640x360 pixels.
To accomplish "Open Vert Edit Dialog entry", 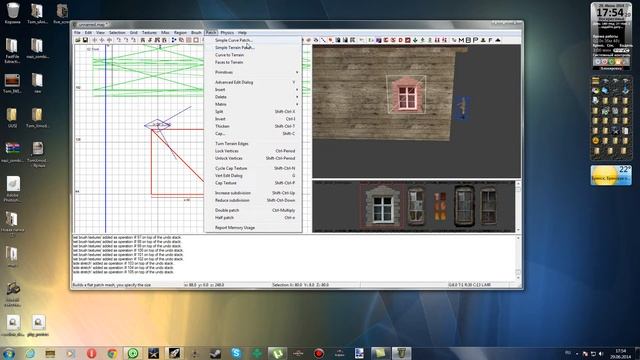I will pos(253,176).
